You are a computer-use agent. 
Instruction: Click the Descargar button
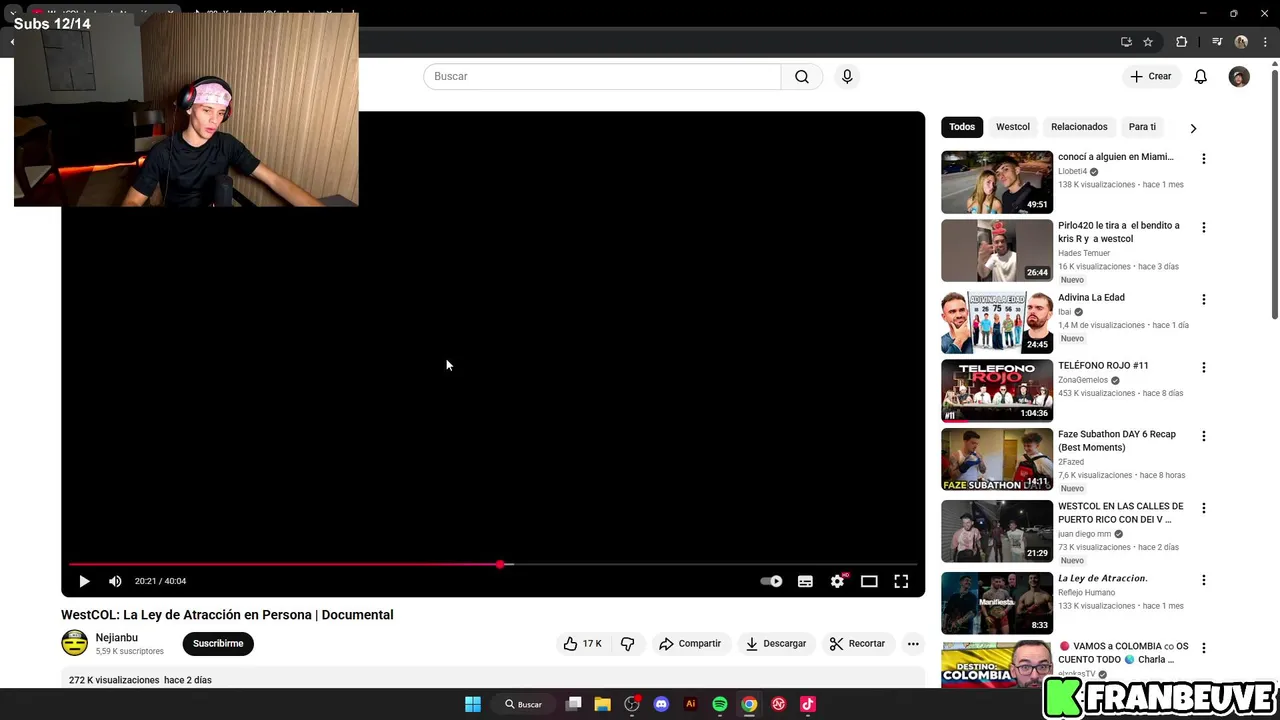pos(776,644)
